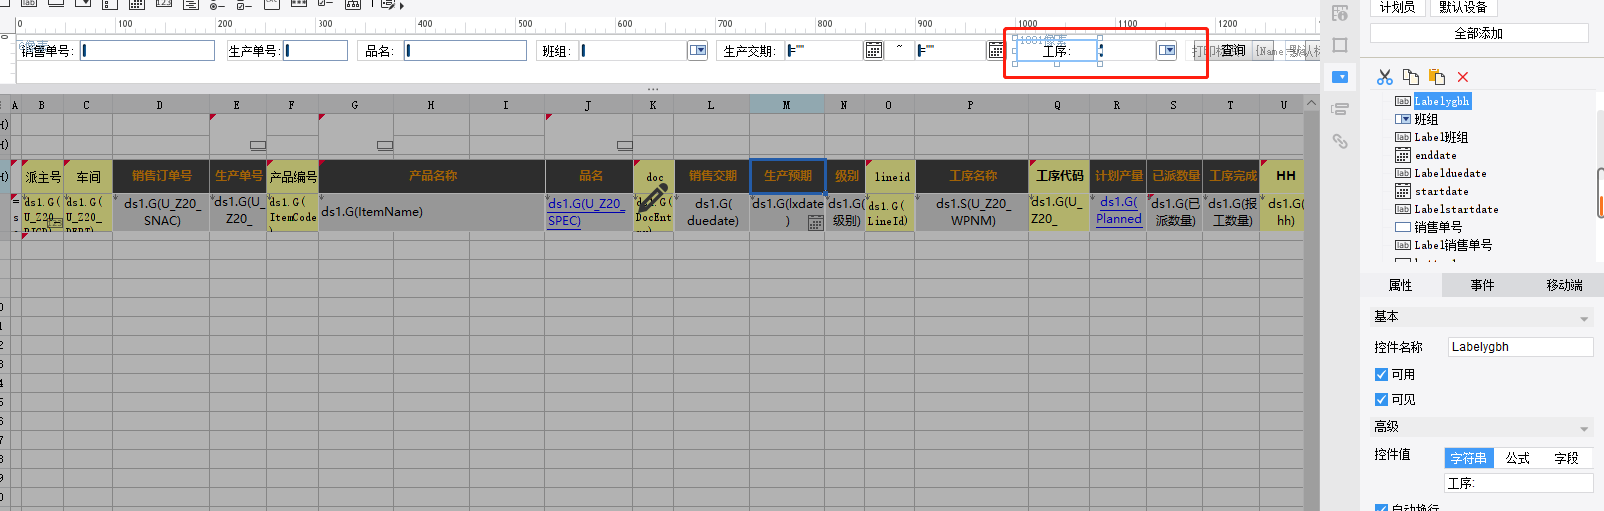Click the 品名 text input in parameter pane
The width and height of the screenshot is (1604, 511).
click(x=466, y=50)
